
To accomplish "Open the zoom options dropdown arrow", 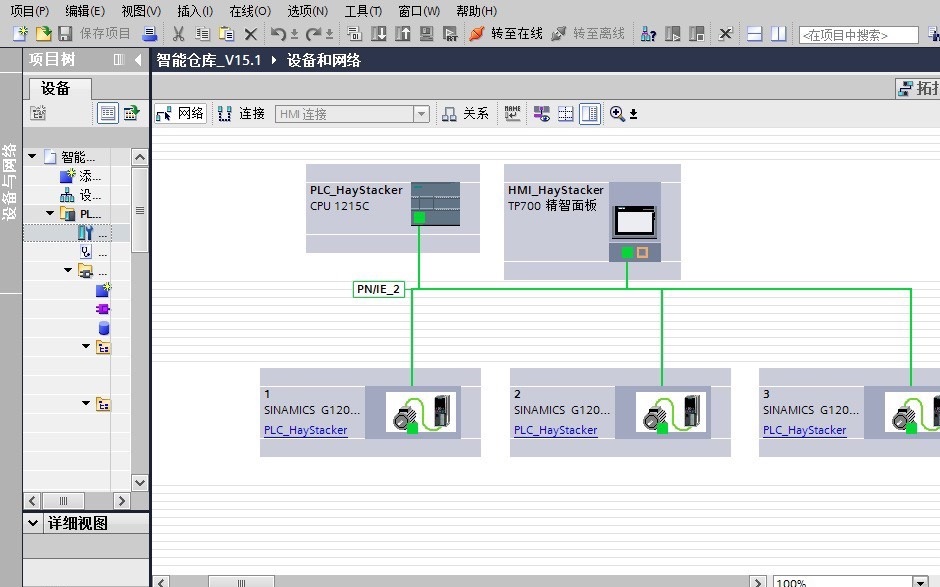I will coord(633,114).
